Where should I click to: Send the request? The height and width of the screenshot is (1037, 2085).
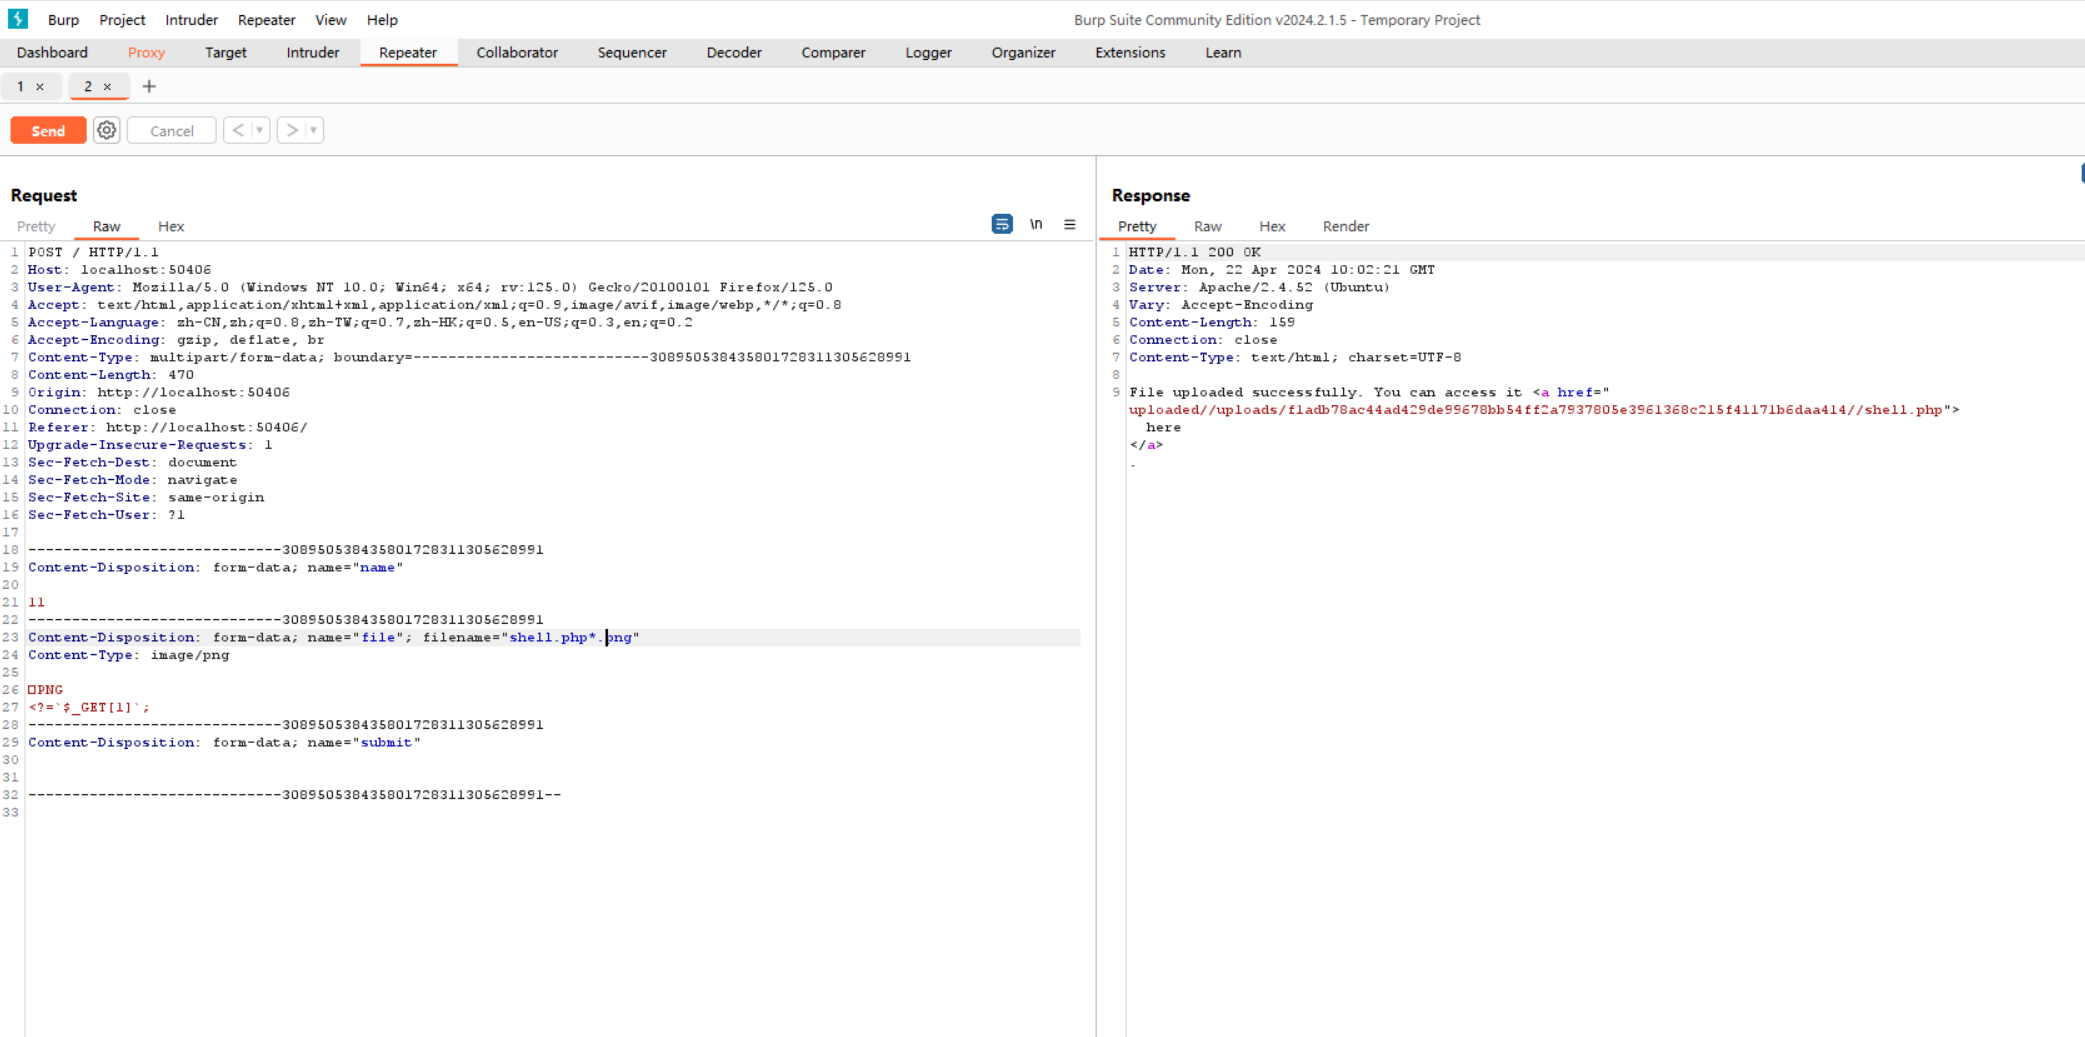[x=48, y=131]
